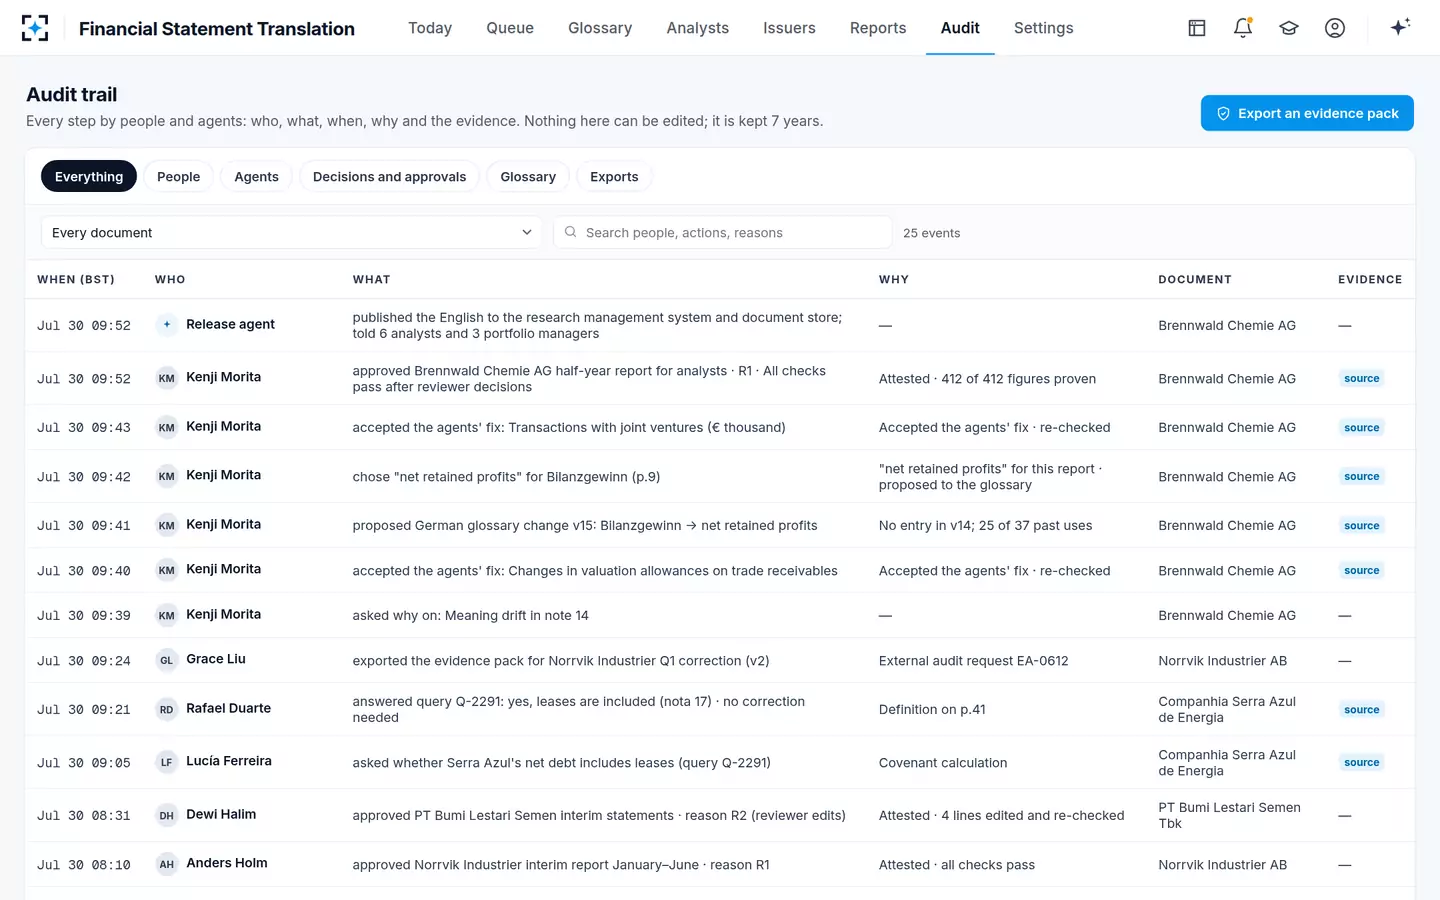Open source evidence for 09:41 glossary proposal
The height and width of the screenshot is (900, 1440).
[x=1361, y=525]
